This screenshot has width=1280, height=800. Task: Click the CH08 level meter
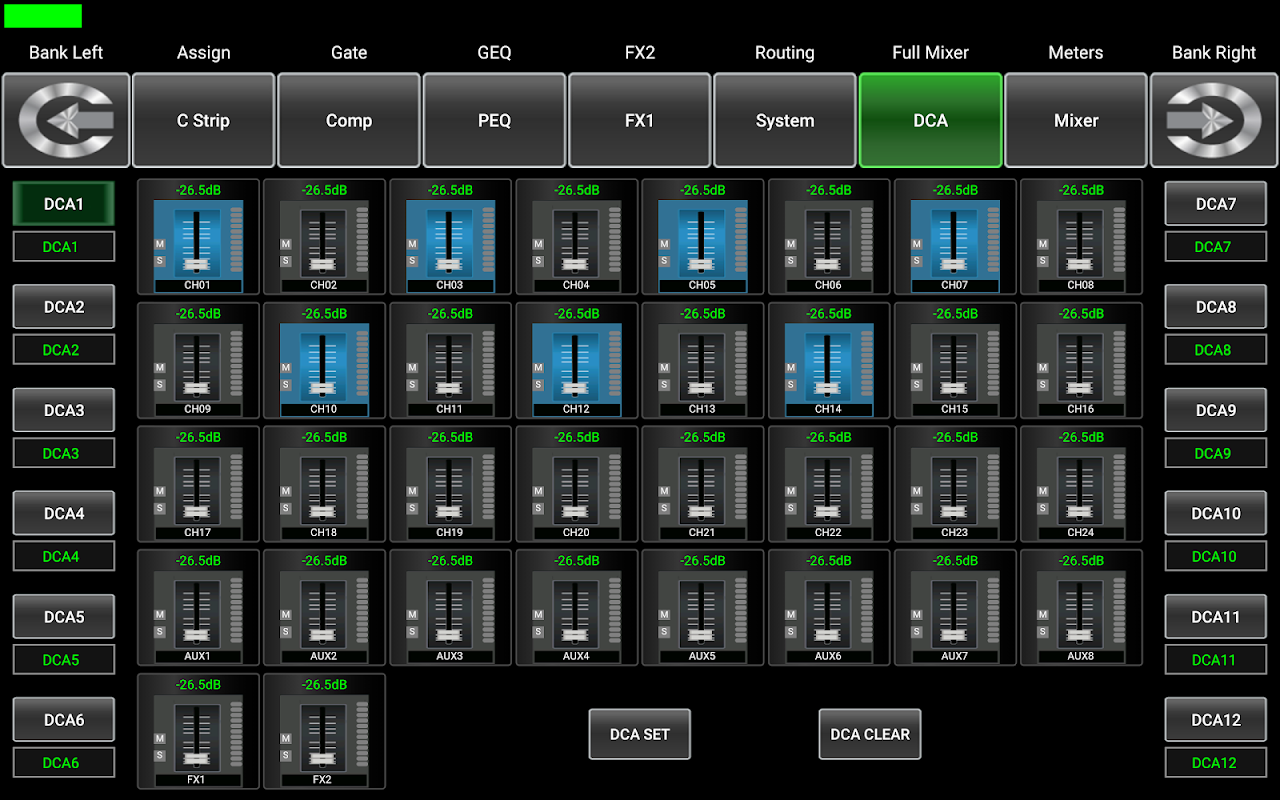pyautogui.click(x=1119, y=240)
